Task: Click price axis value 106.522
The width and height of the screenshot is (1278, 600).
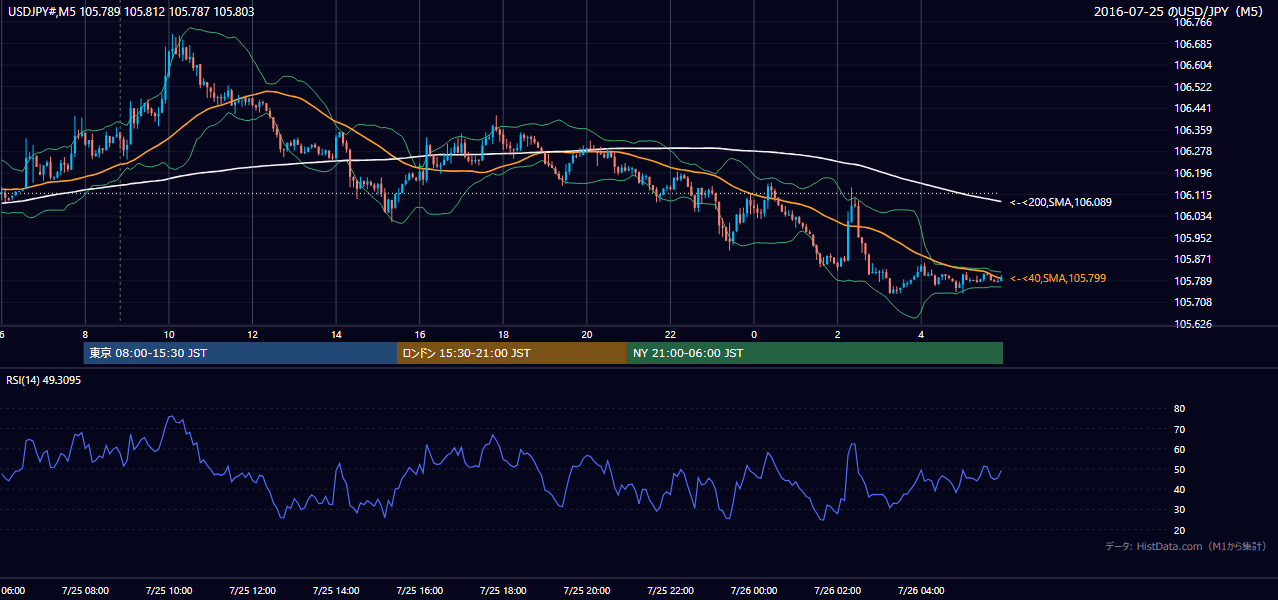Action: 1193,87
